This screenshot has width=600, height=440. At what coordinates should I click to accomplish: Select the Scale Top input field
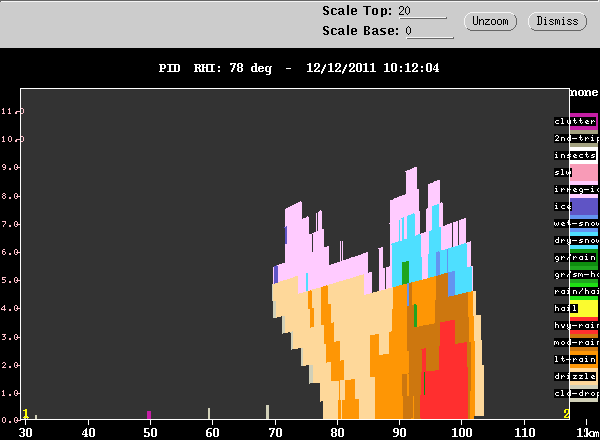[x=422, y=11]
